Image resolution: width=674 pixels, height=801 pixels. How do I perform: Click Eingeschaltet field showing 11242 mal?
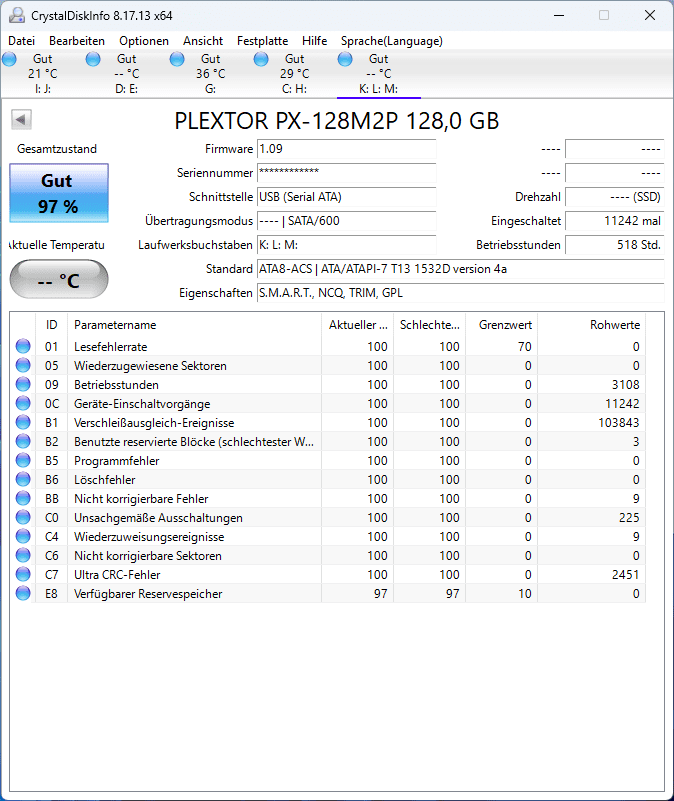pos(615,221)
